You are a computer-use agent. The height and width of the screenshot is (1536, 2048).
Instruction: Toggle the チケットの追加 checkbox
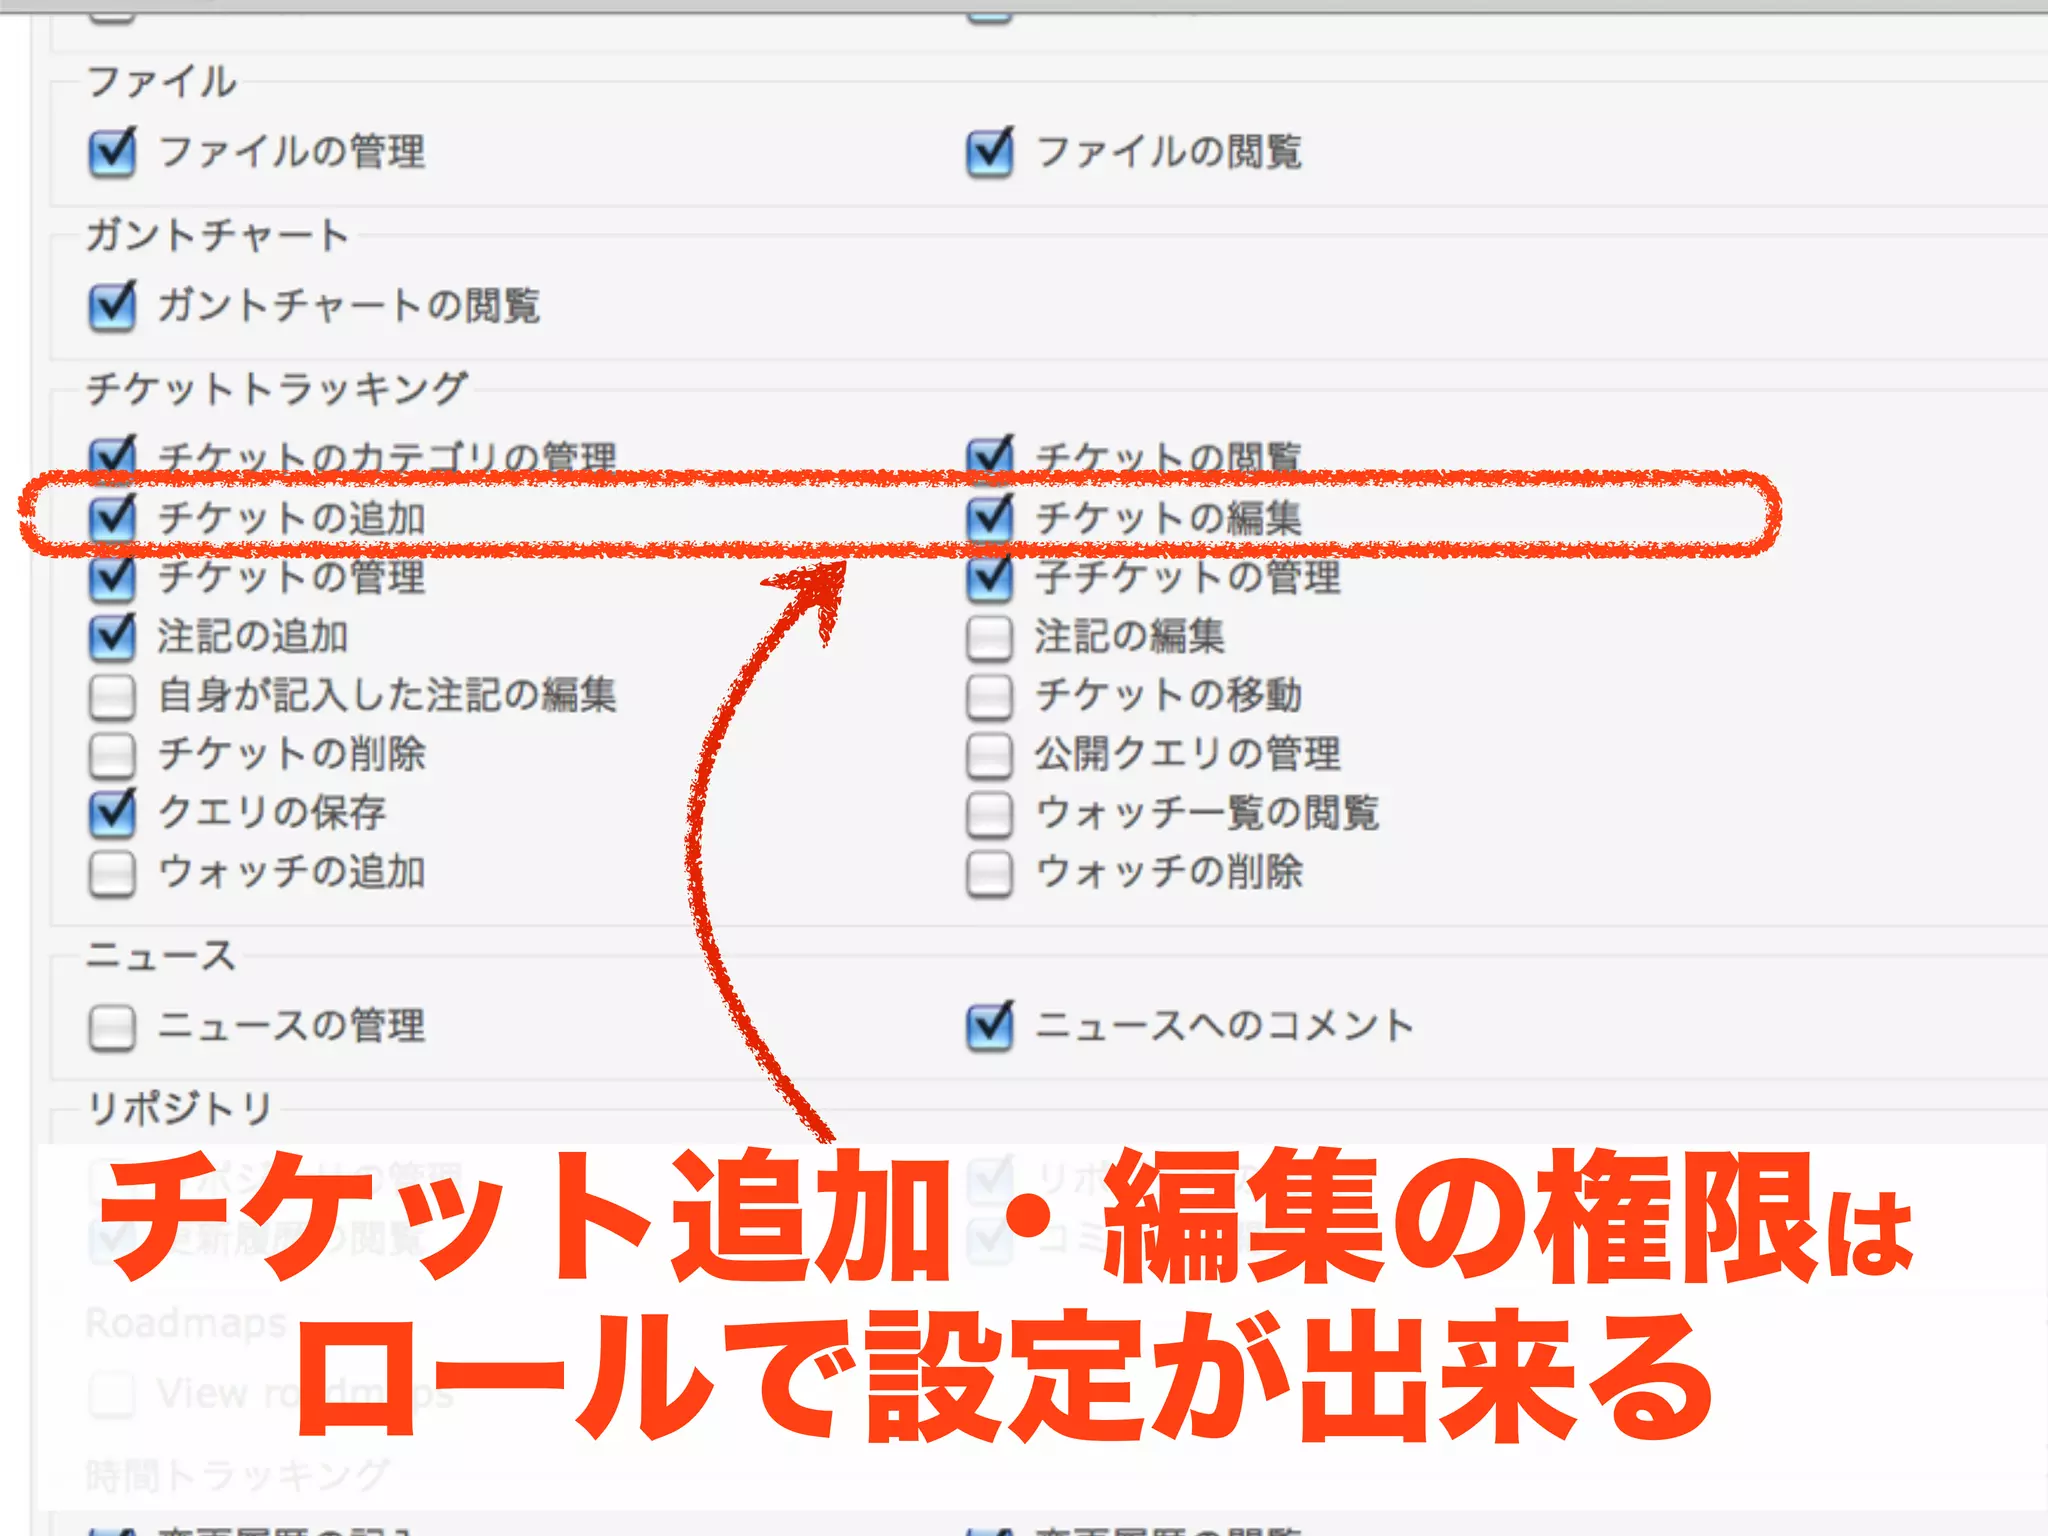pos(112,518)
